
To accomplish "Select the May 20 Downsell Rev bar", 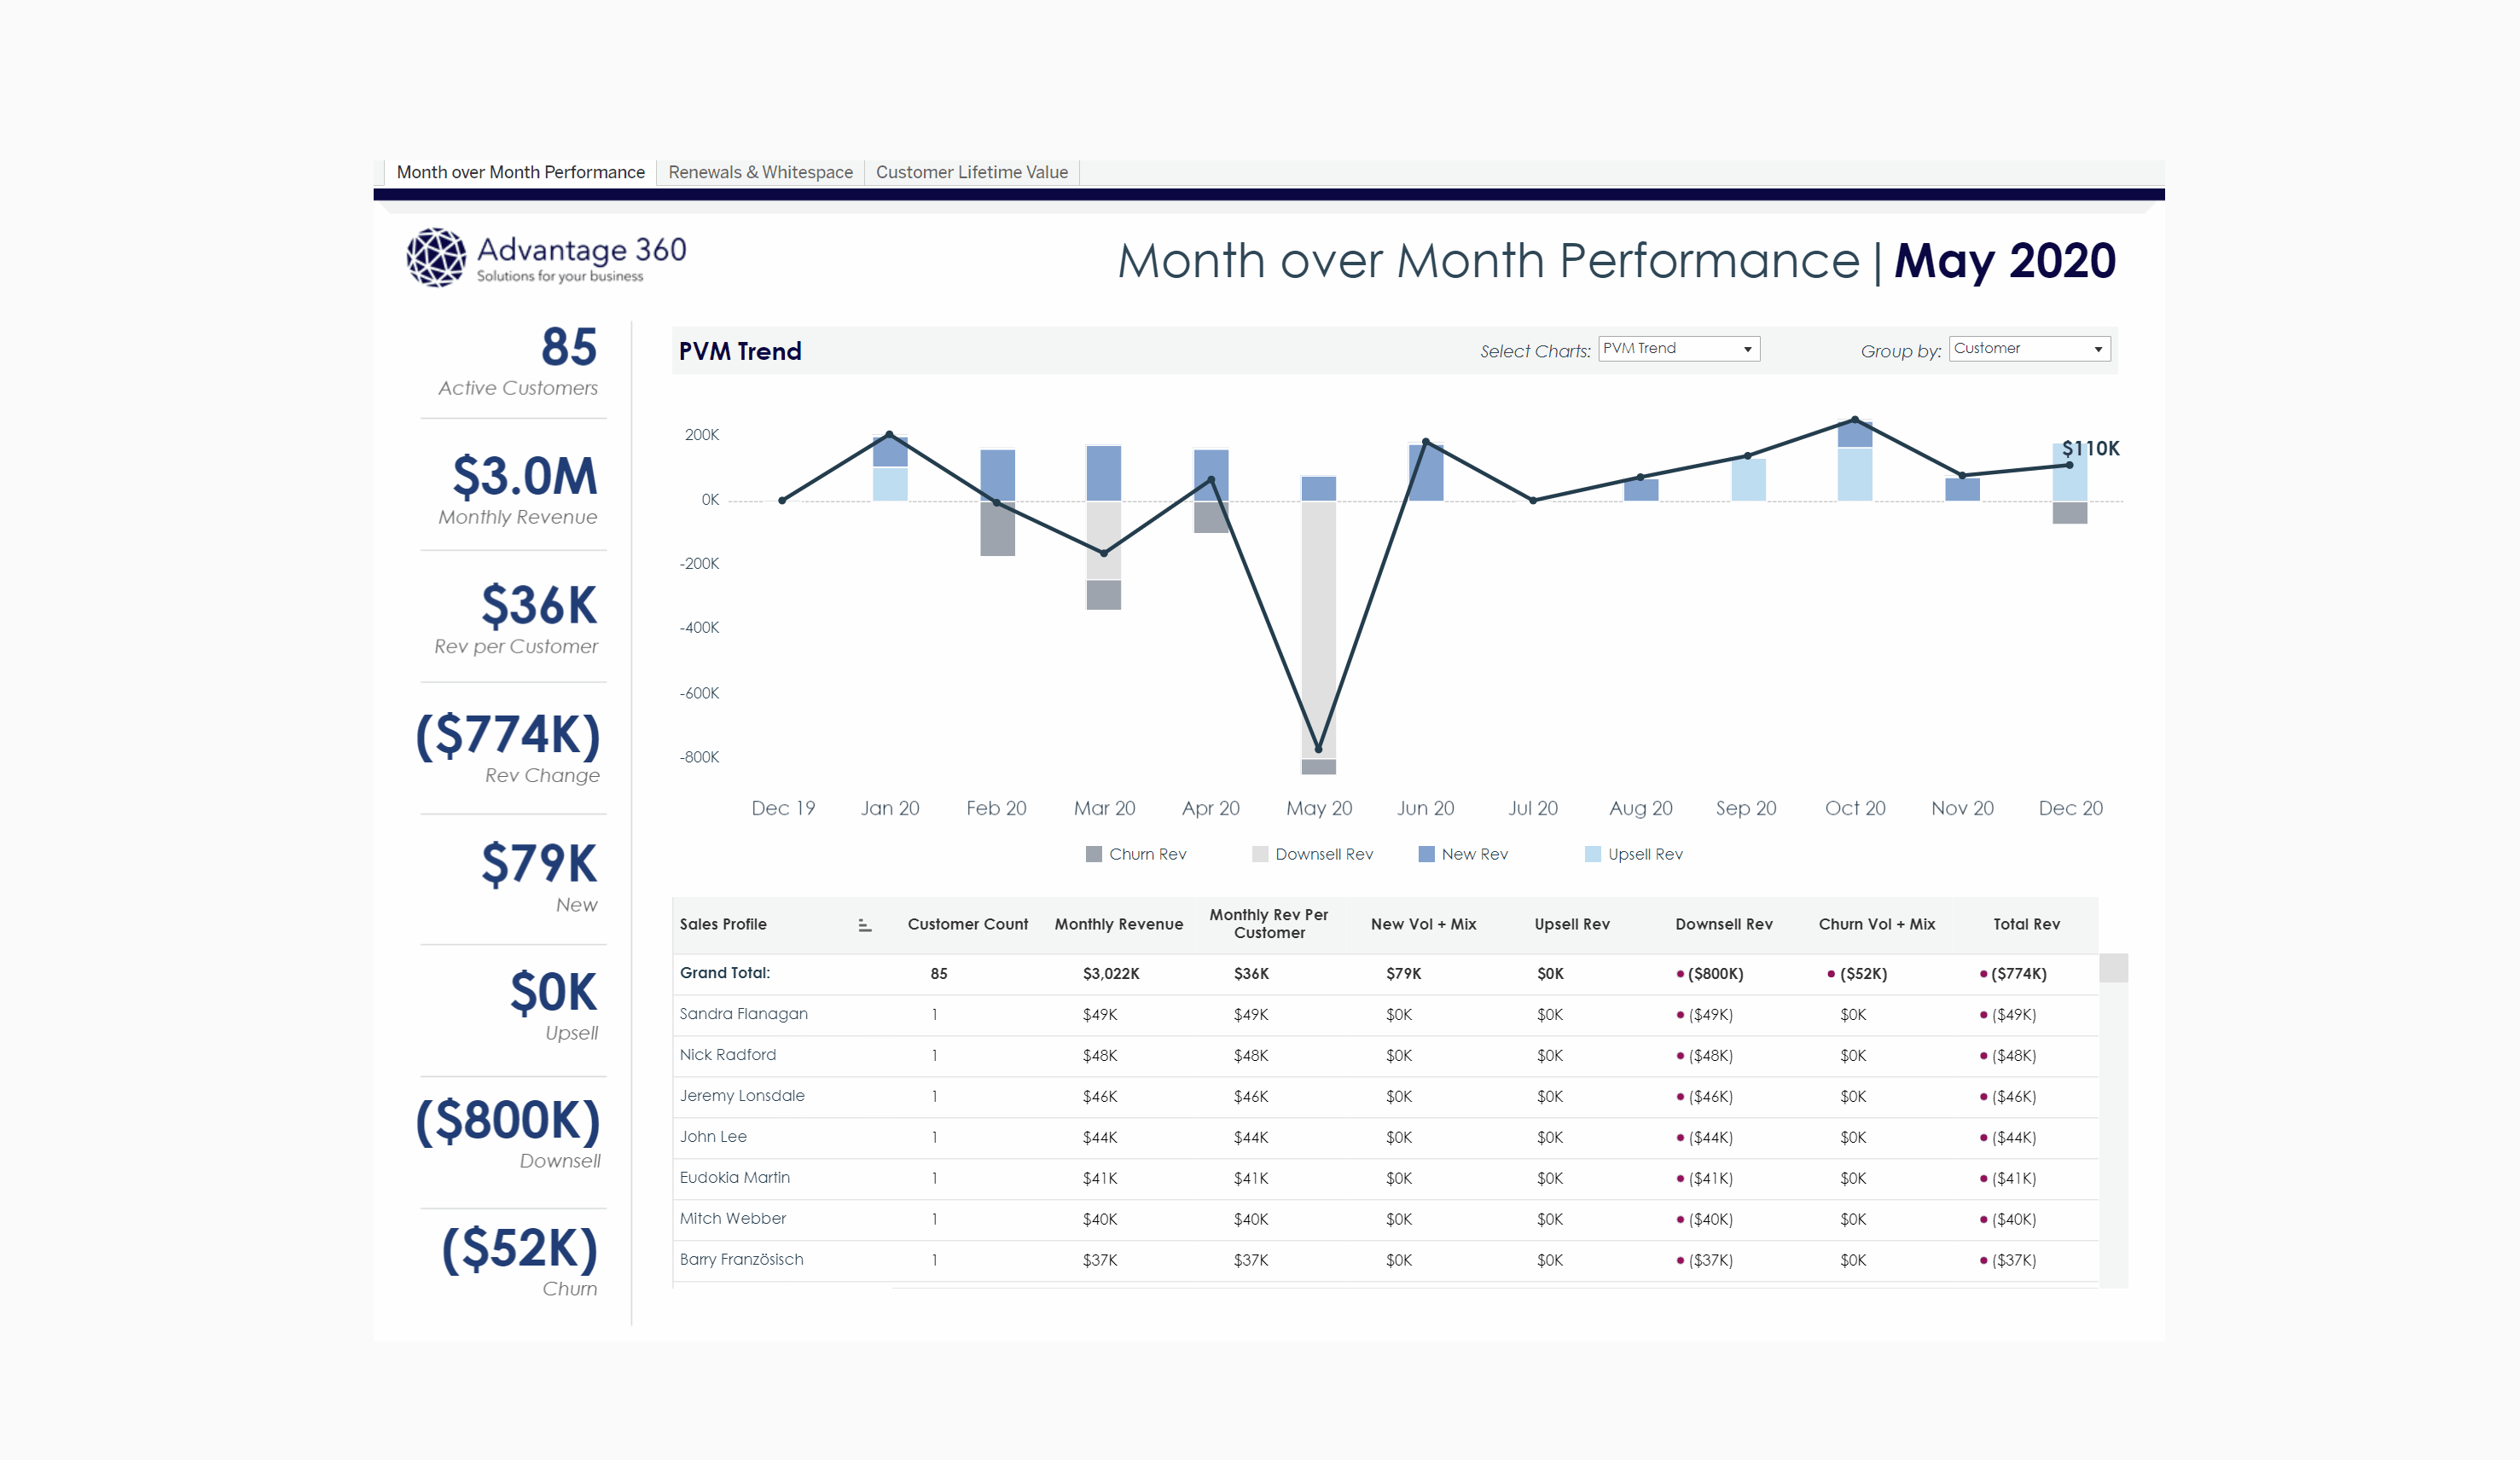I will point(1318,630).
